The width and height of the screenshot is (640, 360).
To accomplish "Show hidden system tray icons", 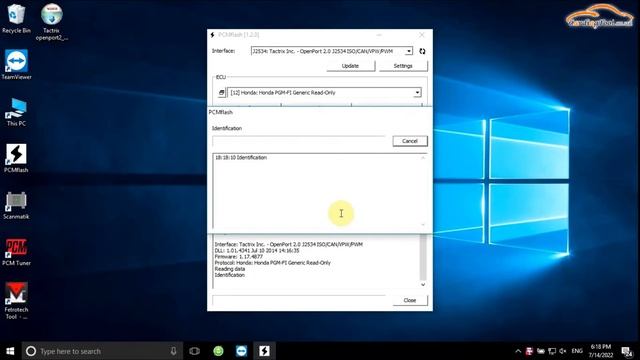I will 518,351.
